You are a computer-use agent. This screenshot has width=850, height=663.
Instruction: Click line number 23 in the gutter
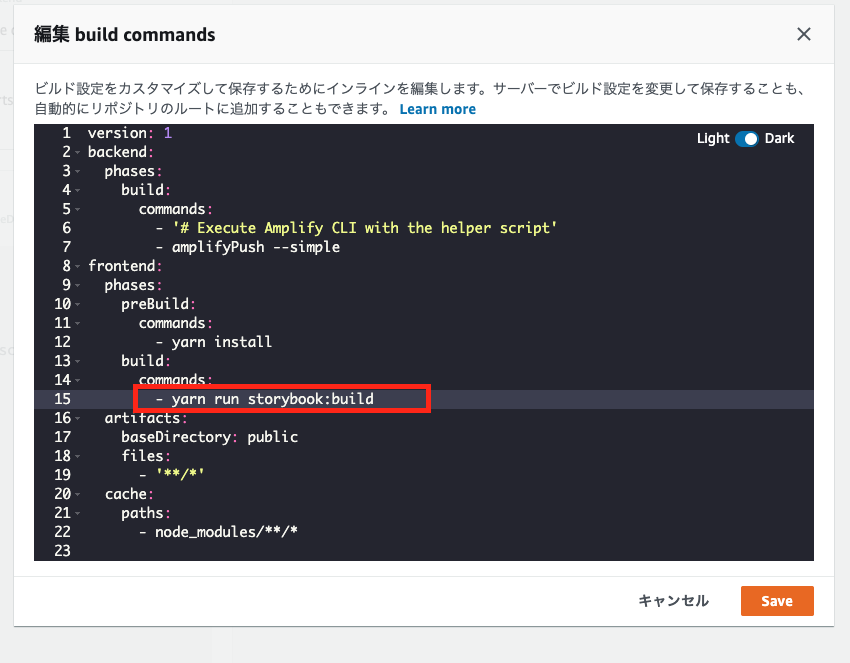coord(62,551)
